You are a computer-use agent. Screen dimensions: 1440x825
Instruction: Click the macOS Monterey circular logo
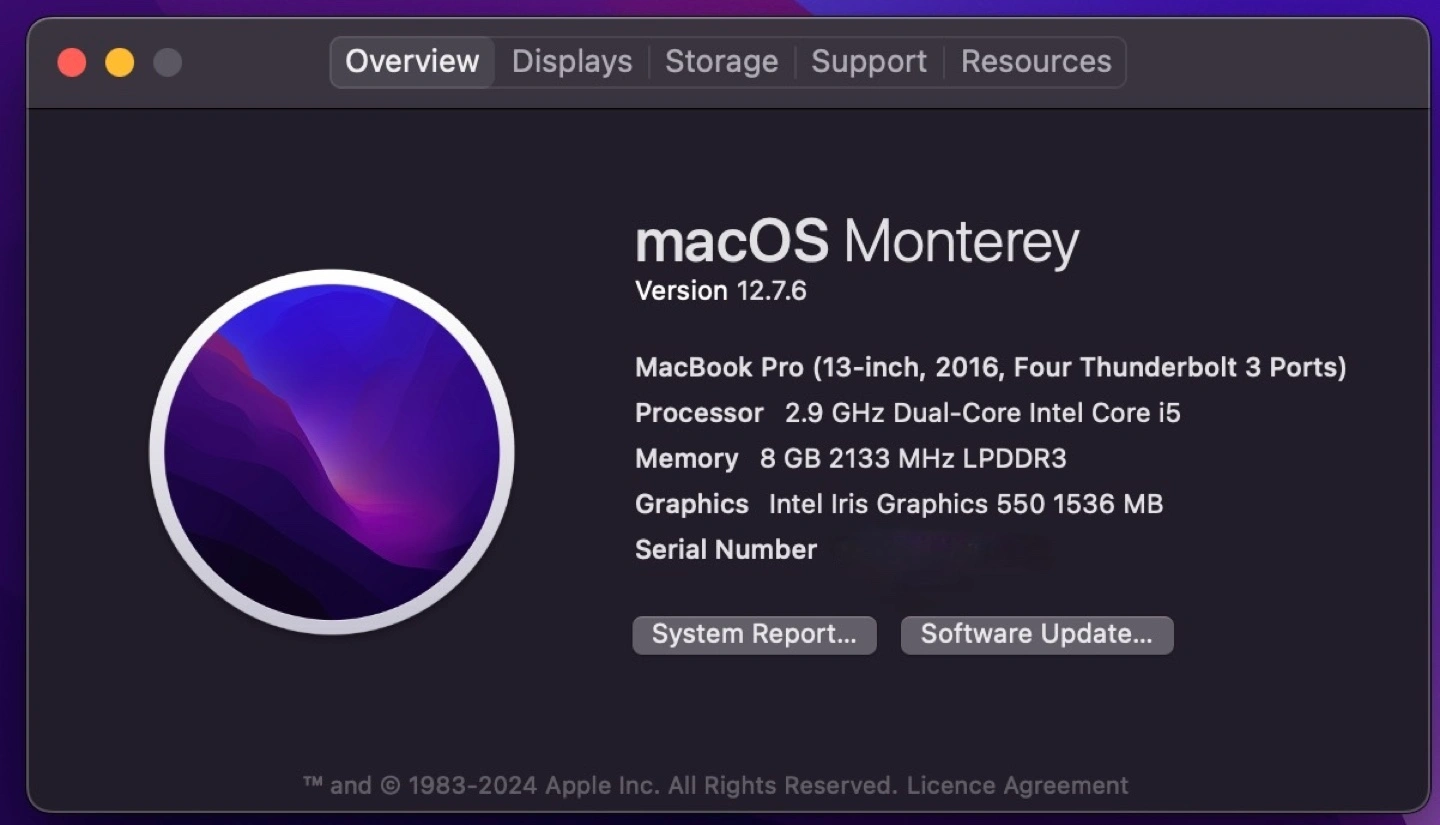click(332, 452)
